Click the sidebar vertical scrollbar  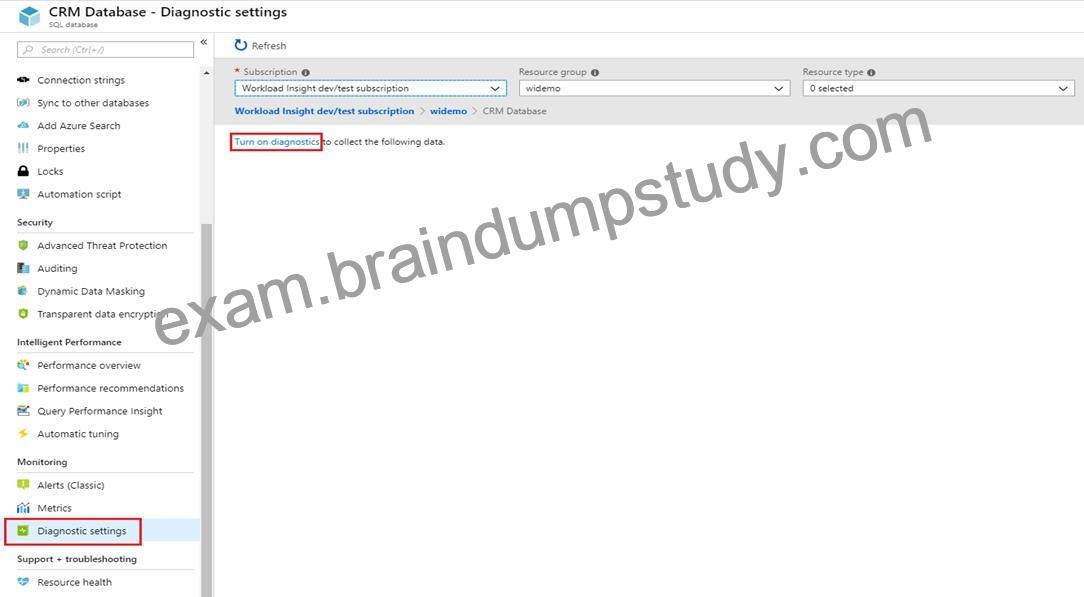point(206,410)
